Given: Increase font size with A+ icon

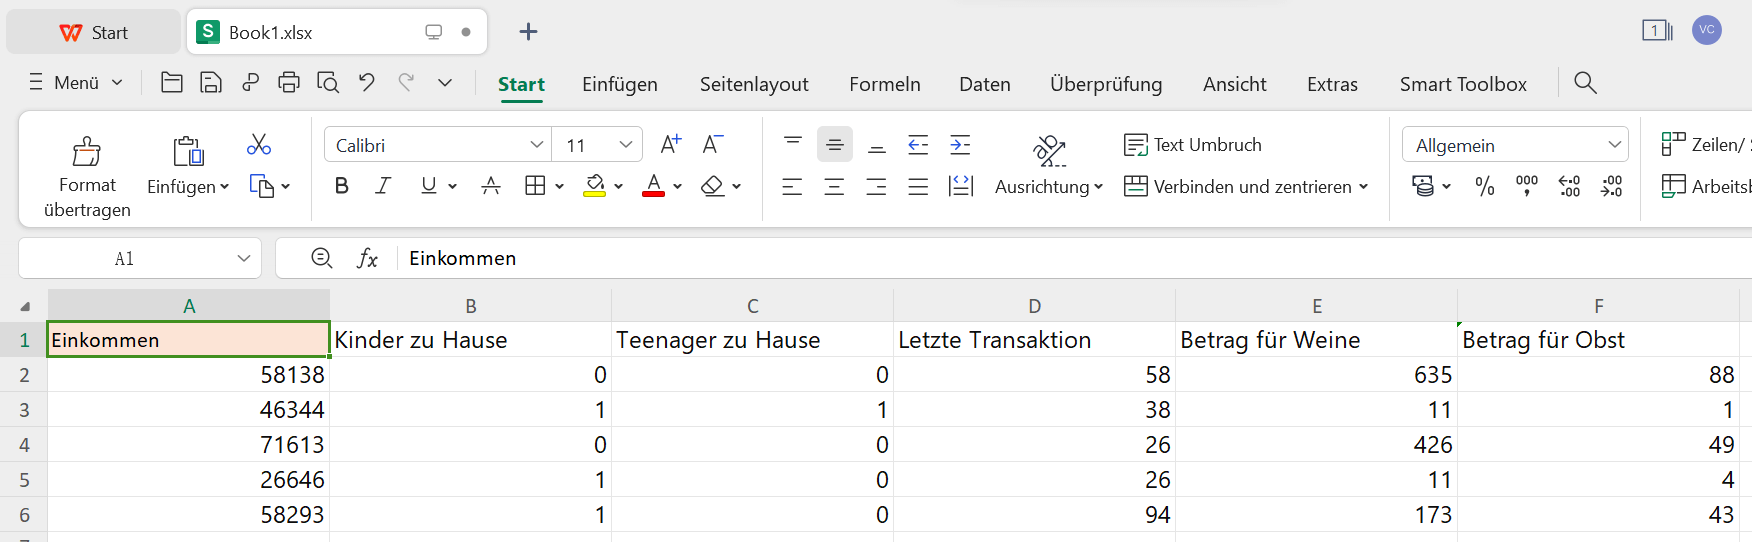Looking at the screenshot, I should (671, 145).
